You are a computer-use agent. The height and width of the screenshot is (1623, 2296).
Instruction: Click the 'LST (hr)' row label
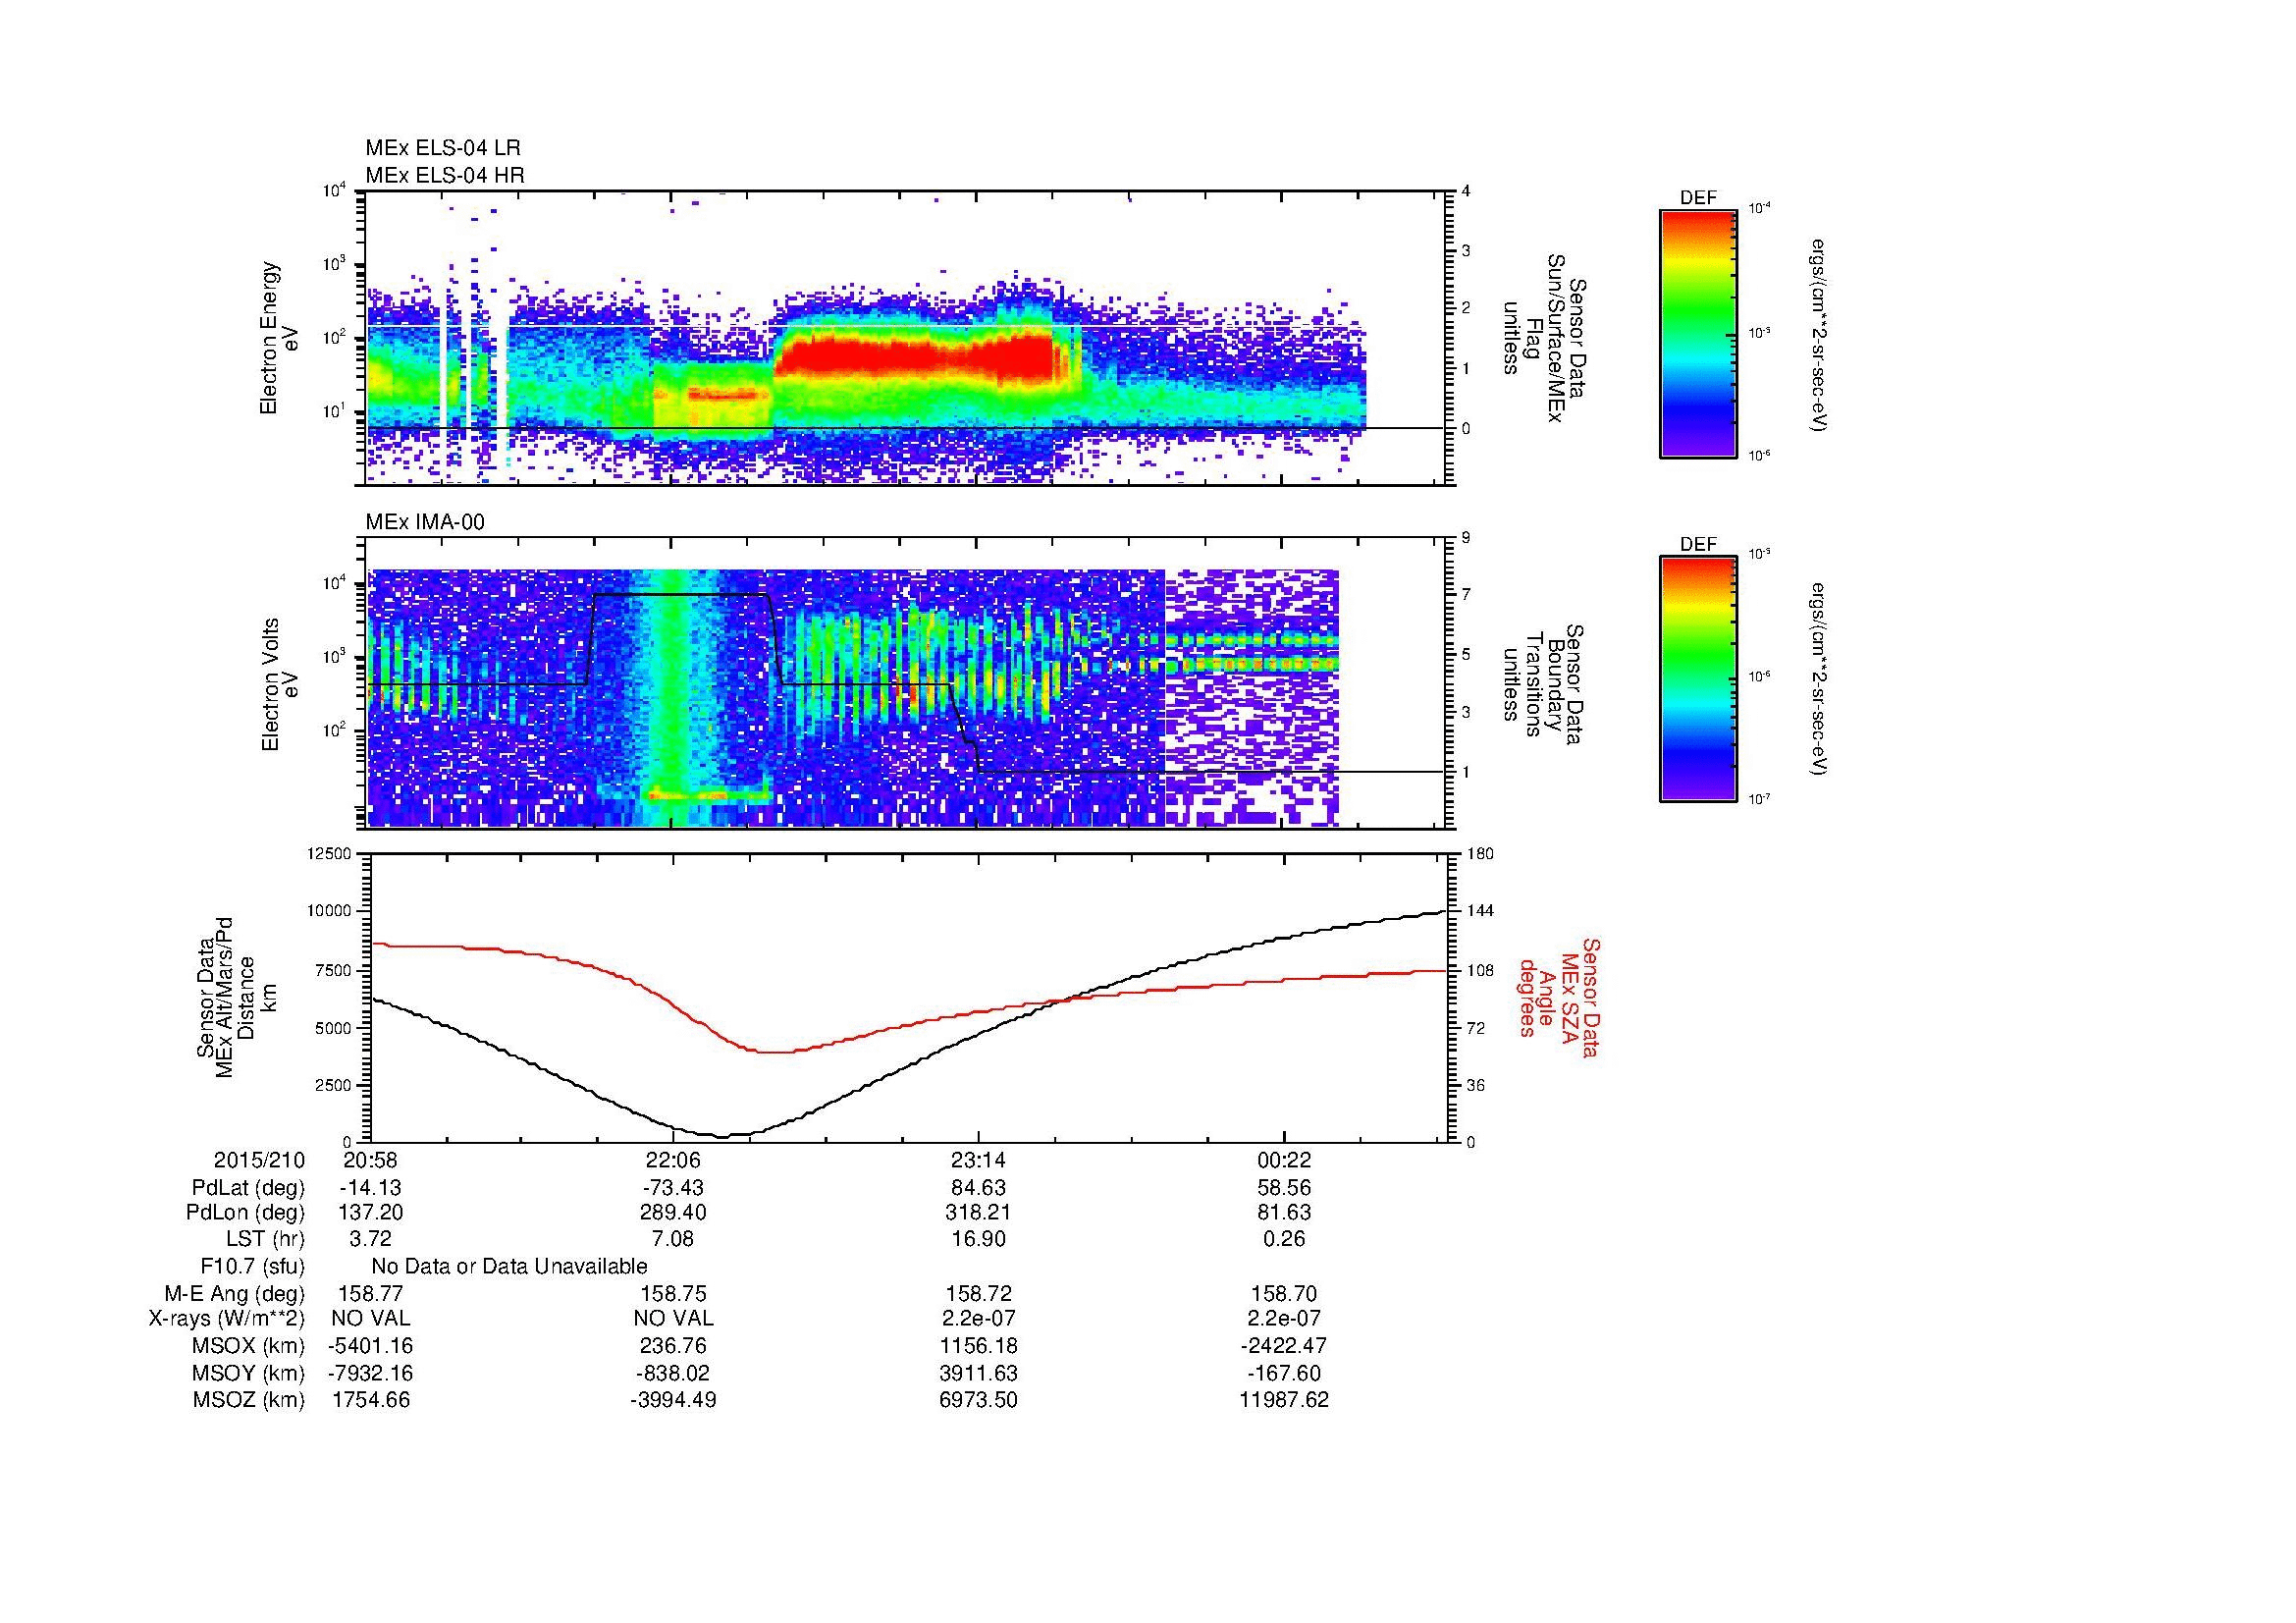pyautogui.click(x=265, y=1240)
